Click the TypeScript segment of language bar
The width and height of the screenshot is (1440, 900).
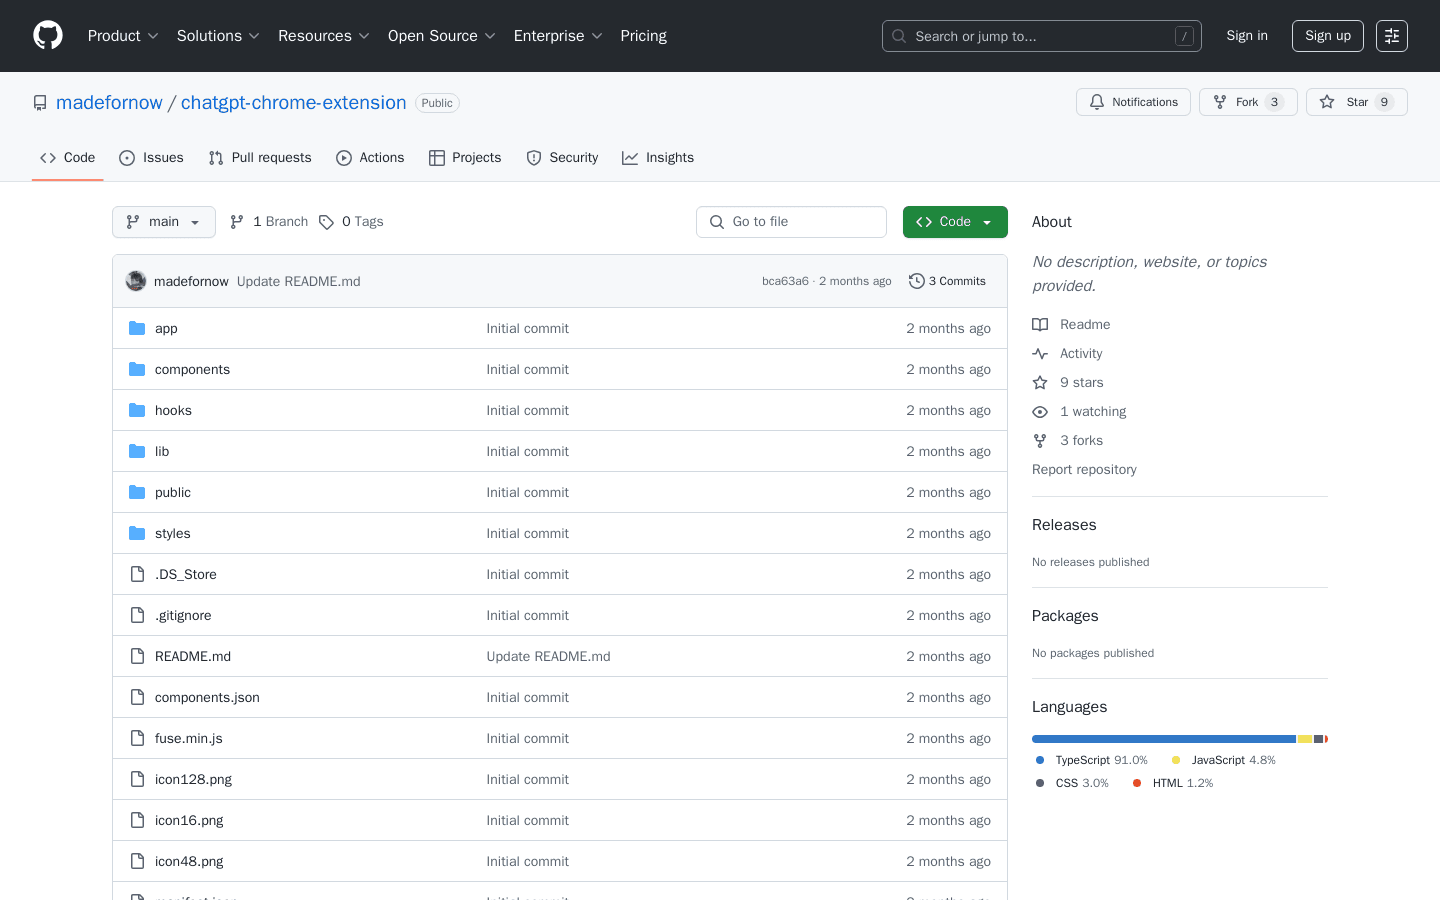[x=1164, y=739]
